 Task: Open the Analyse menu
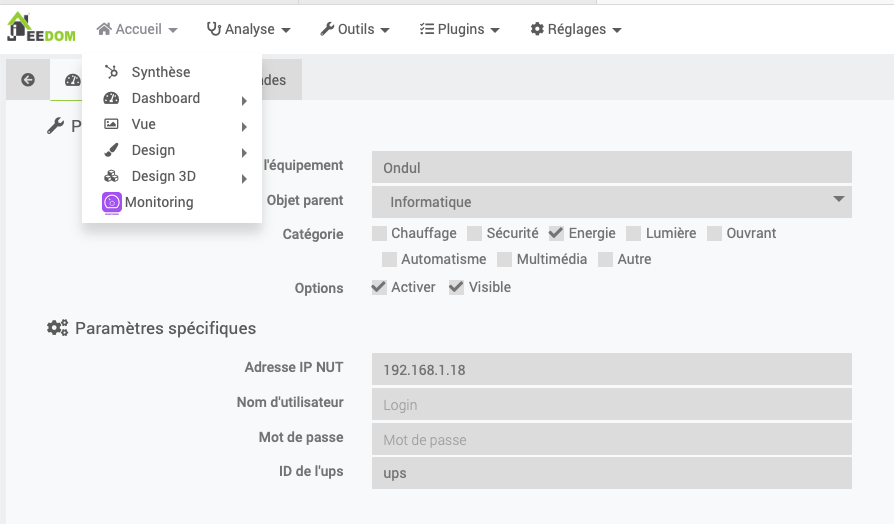click(x=248, y=30)
